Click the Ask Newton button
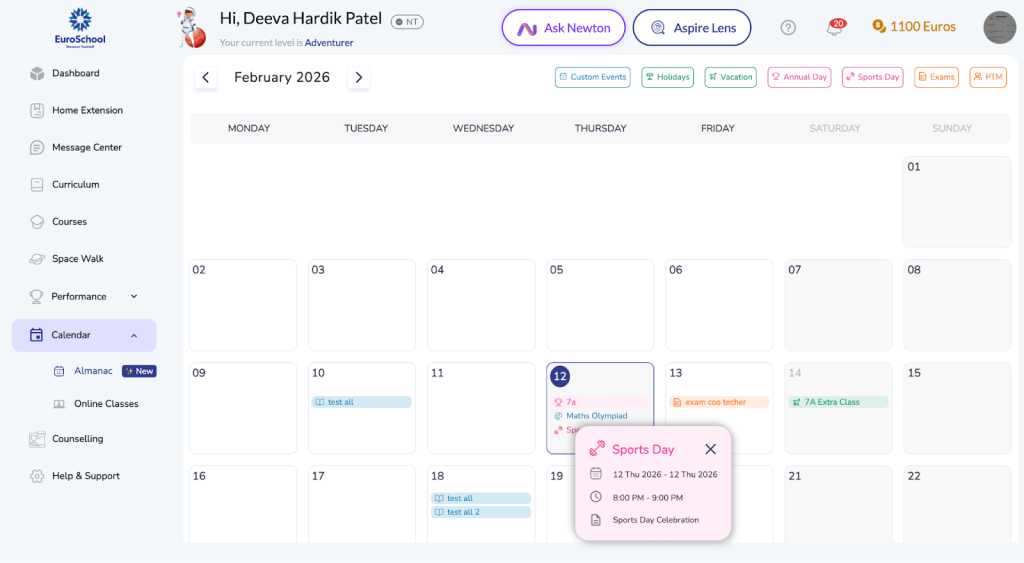This screenshot has width=1024, height=563. point(563,28)
